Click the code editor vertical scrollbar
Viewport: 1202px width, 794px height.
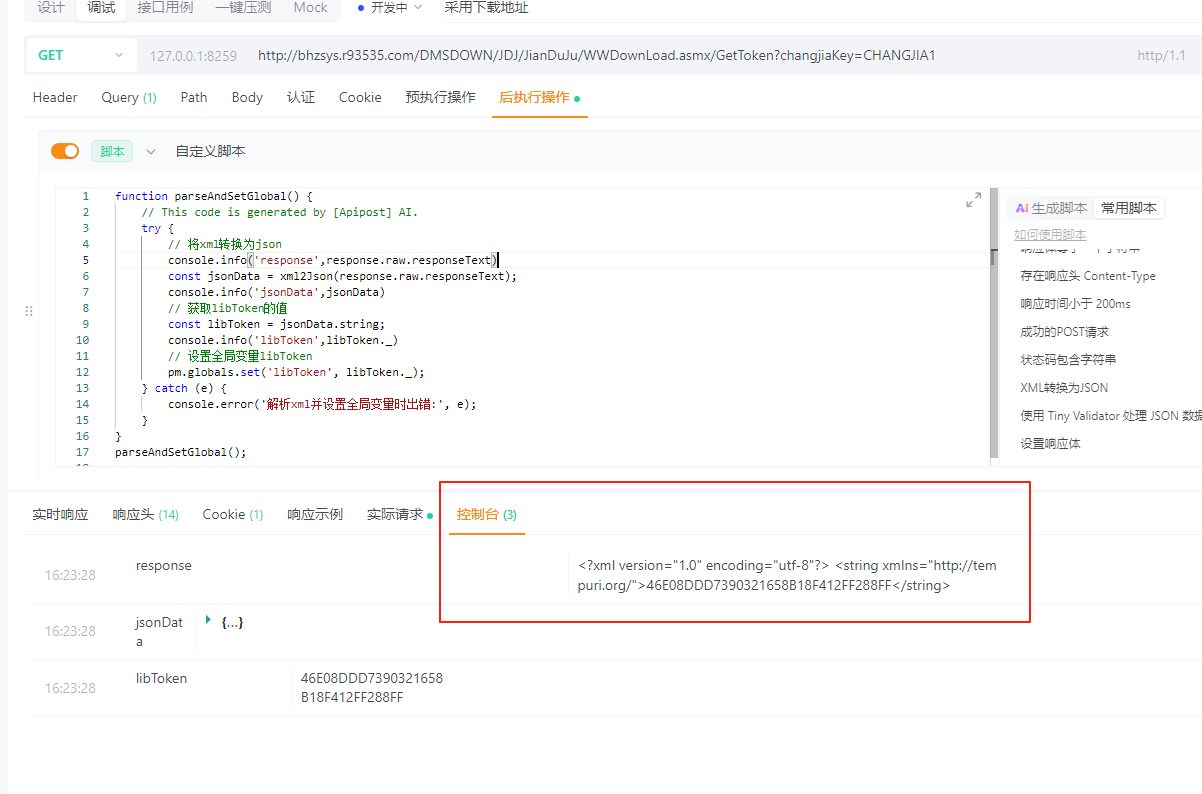[x=994, y=325]
